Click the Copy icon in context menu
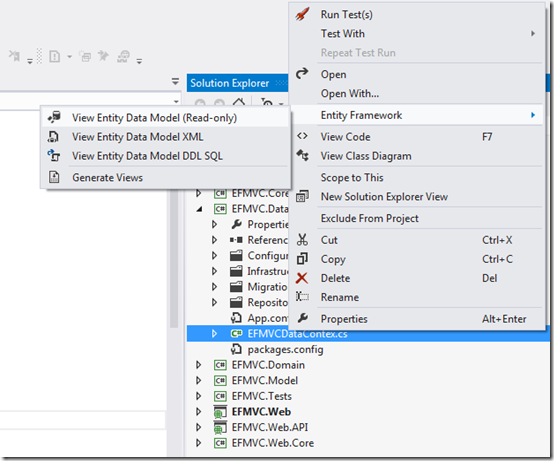 [302, 259]
